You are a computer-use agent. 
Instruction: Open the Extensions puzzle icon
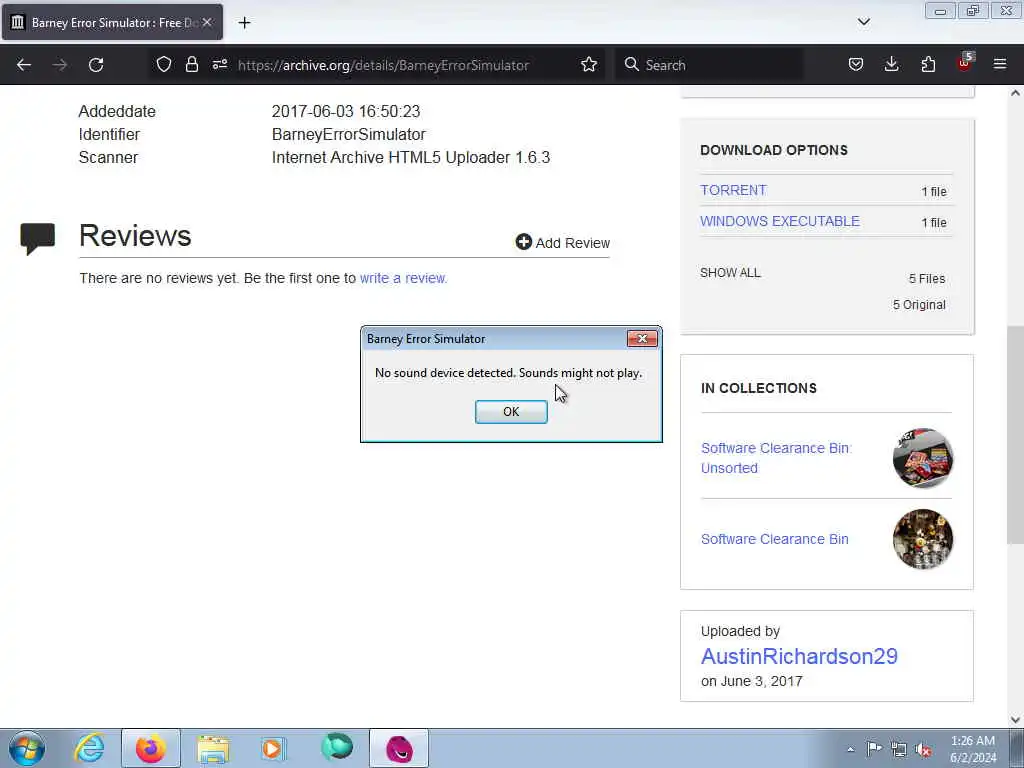click(x=928, y=64)
